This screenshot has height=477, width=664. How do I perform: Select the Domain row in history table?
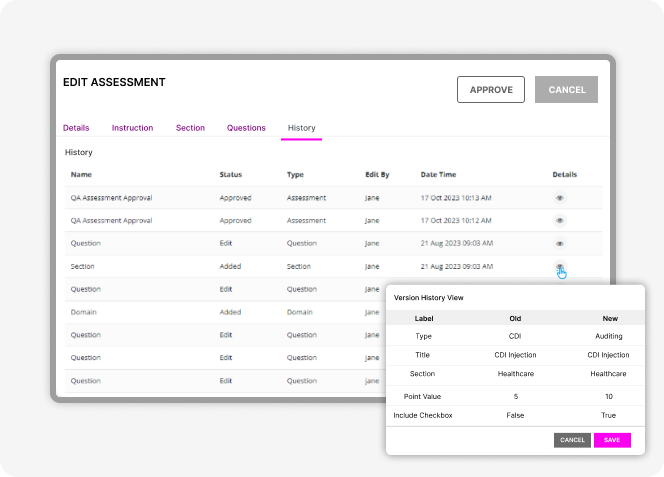84,312
